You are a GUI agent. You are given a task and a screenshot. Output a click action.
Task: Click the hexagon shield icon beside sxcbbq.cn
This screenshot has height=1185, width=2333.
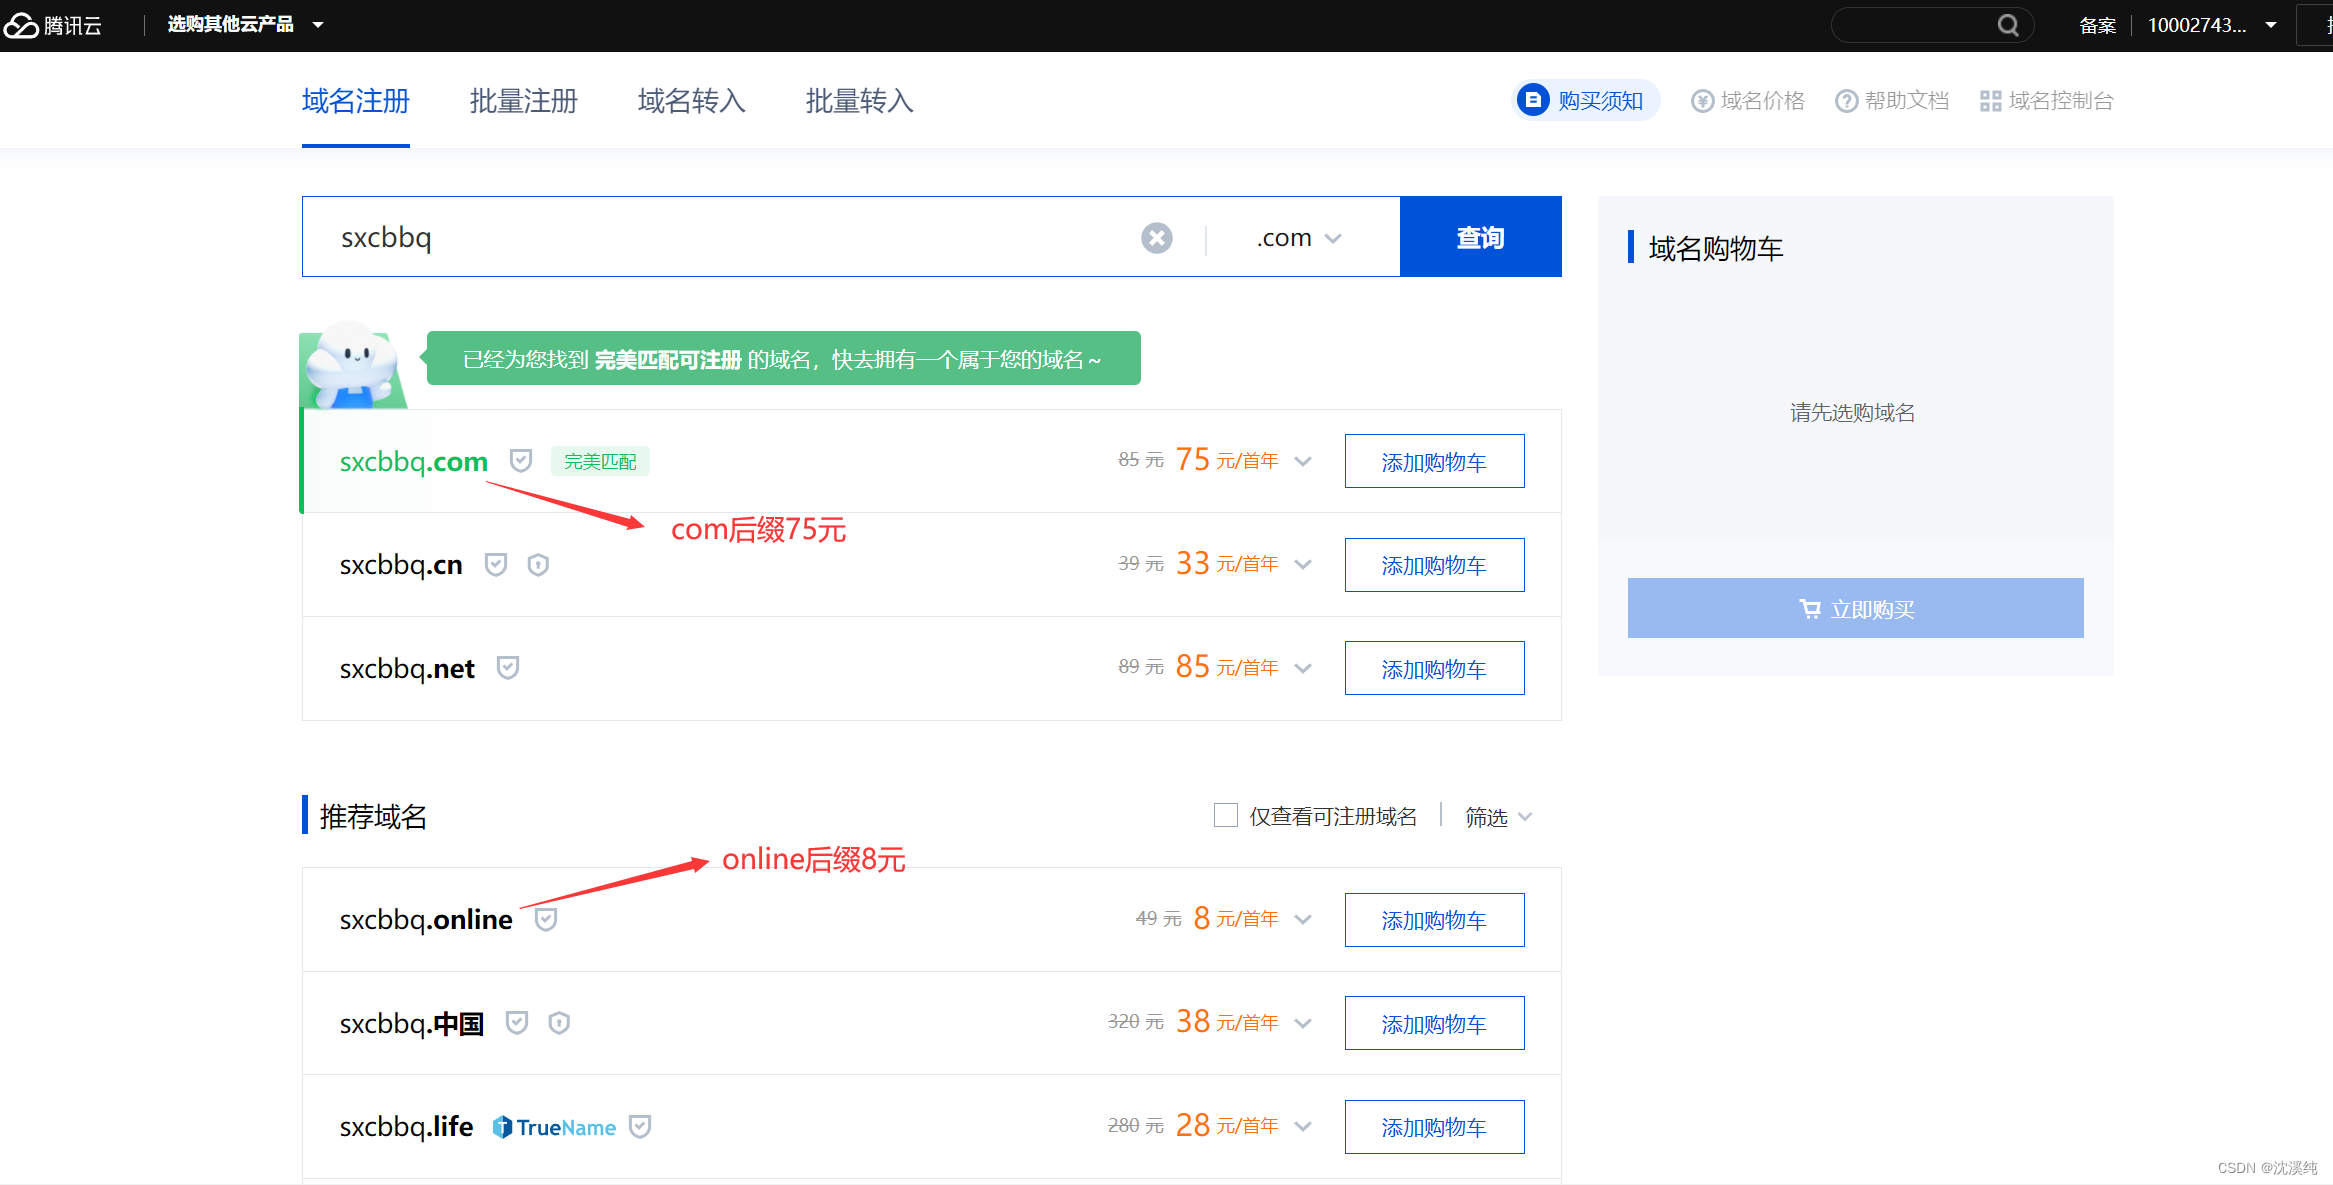click(538, 565)
